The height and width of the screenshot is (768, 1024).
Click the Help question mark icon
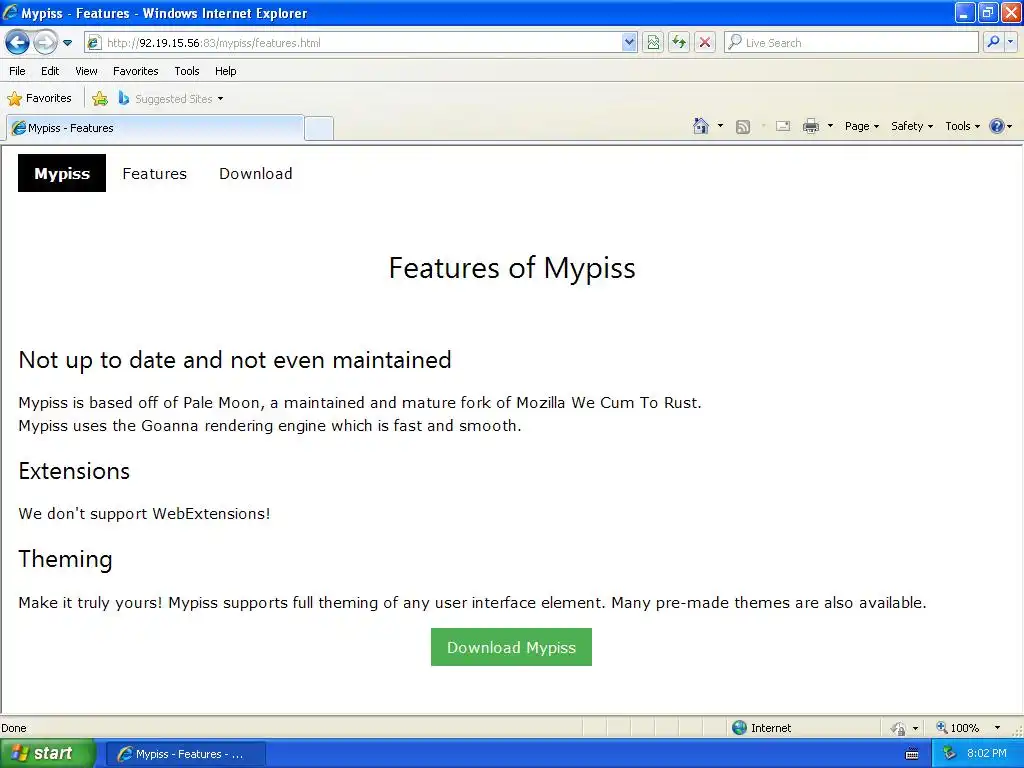click(997, 126)
